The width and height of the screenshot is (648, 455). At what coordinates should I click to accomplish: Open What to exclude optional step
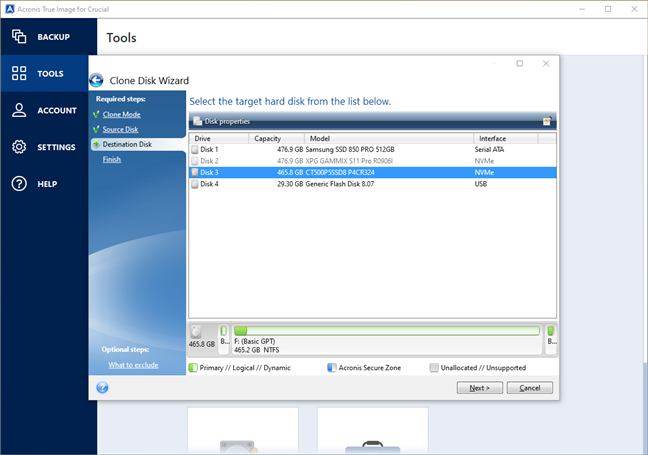point(133,365)
